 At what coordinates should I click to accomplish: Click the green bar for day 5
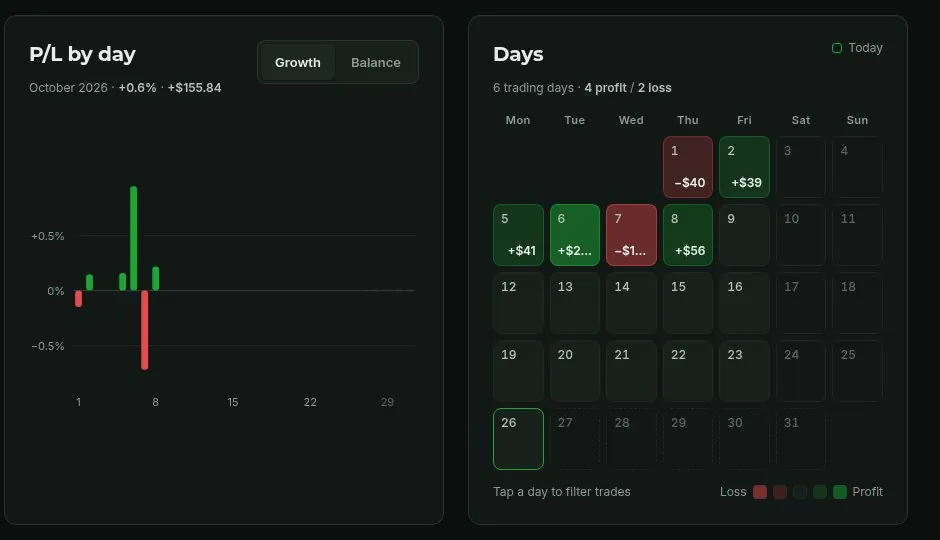click(x=123, y=282)
